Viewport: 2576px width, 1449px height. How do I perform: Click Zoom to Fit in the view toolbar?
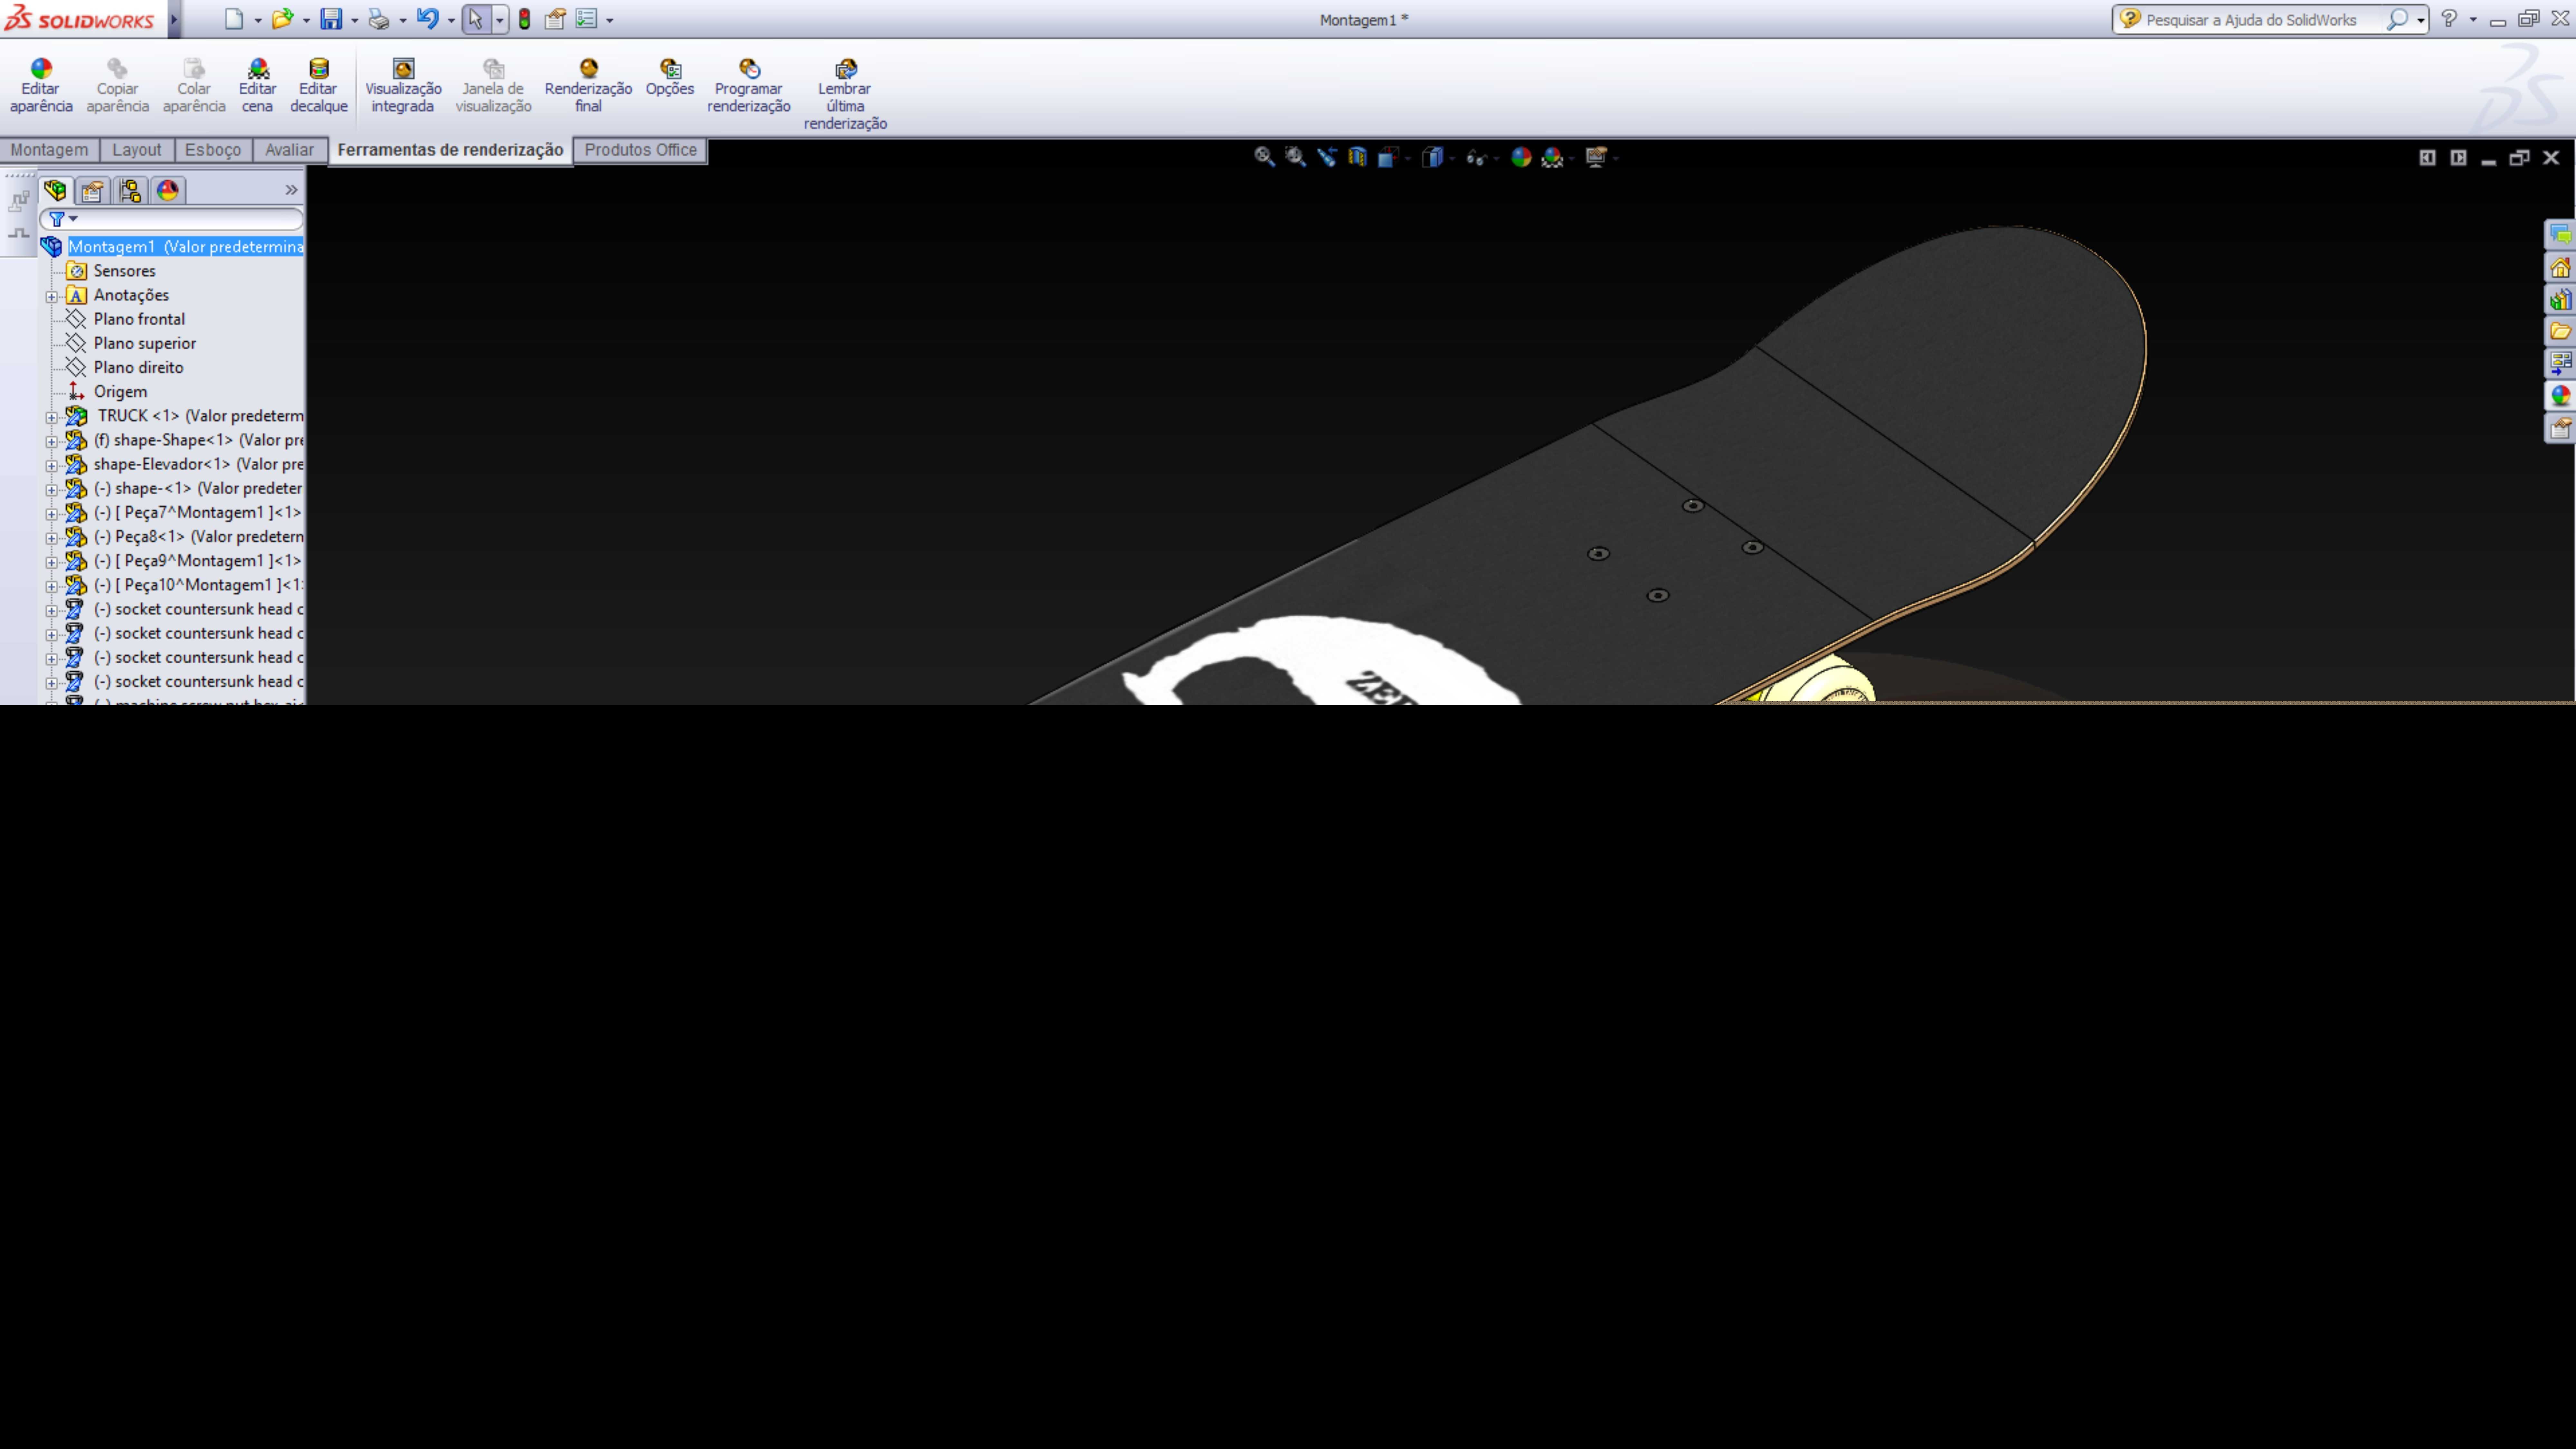[x=1265, y=157]
